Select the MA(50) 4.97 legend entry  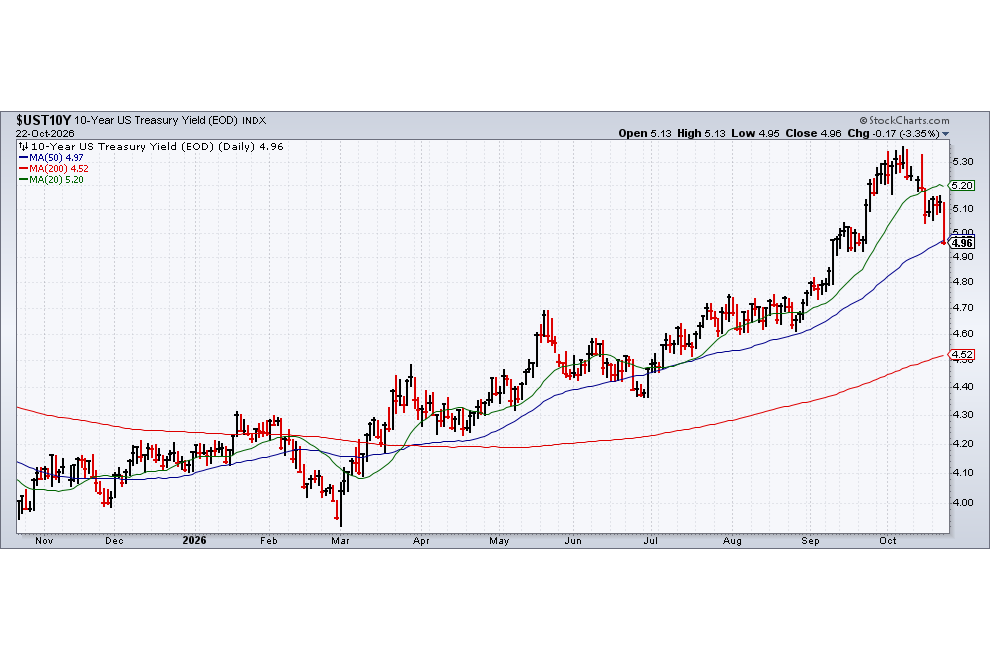click(x=51, y=157)
